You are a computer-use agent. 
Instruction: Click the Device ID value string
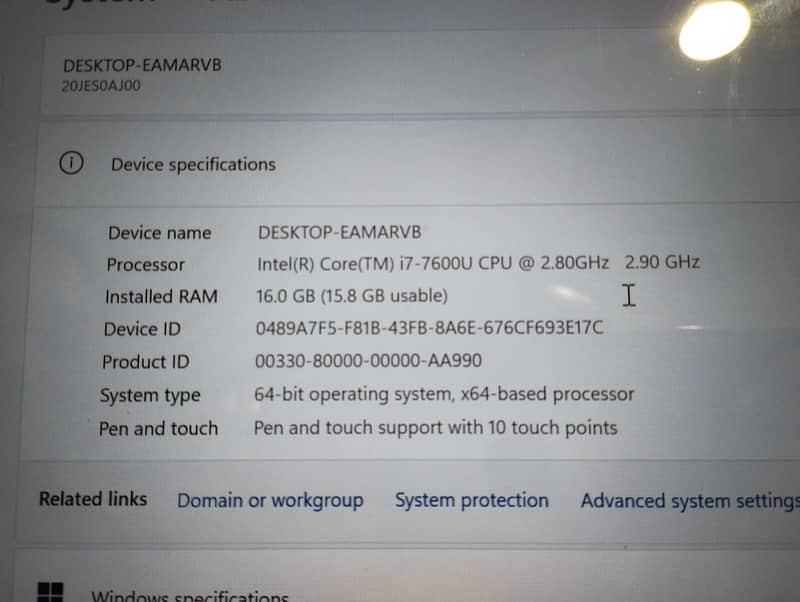tap(429, 328)
